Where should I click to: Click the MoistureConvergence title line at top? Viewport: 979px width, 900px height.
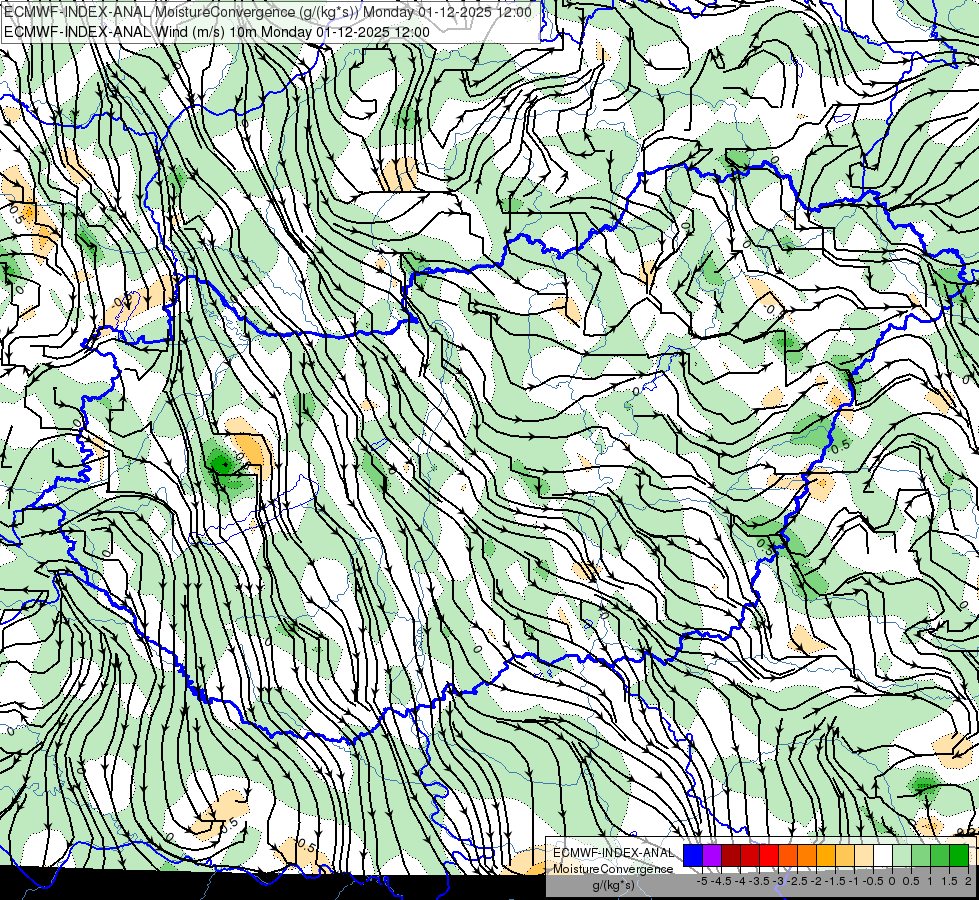[x=268, y=11]
